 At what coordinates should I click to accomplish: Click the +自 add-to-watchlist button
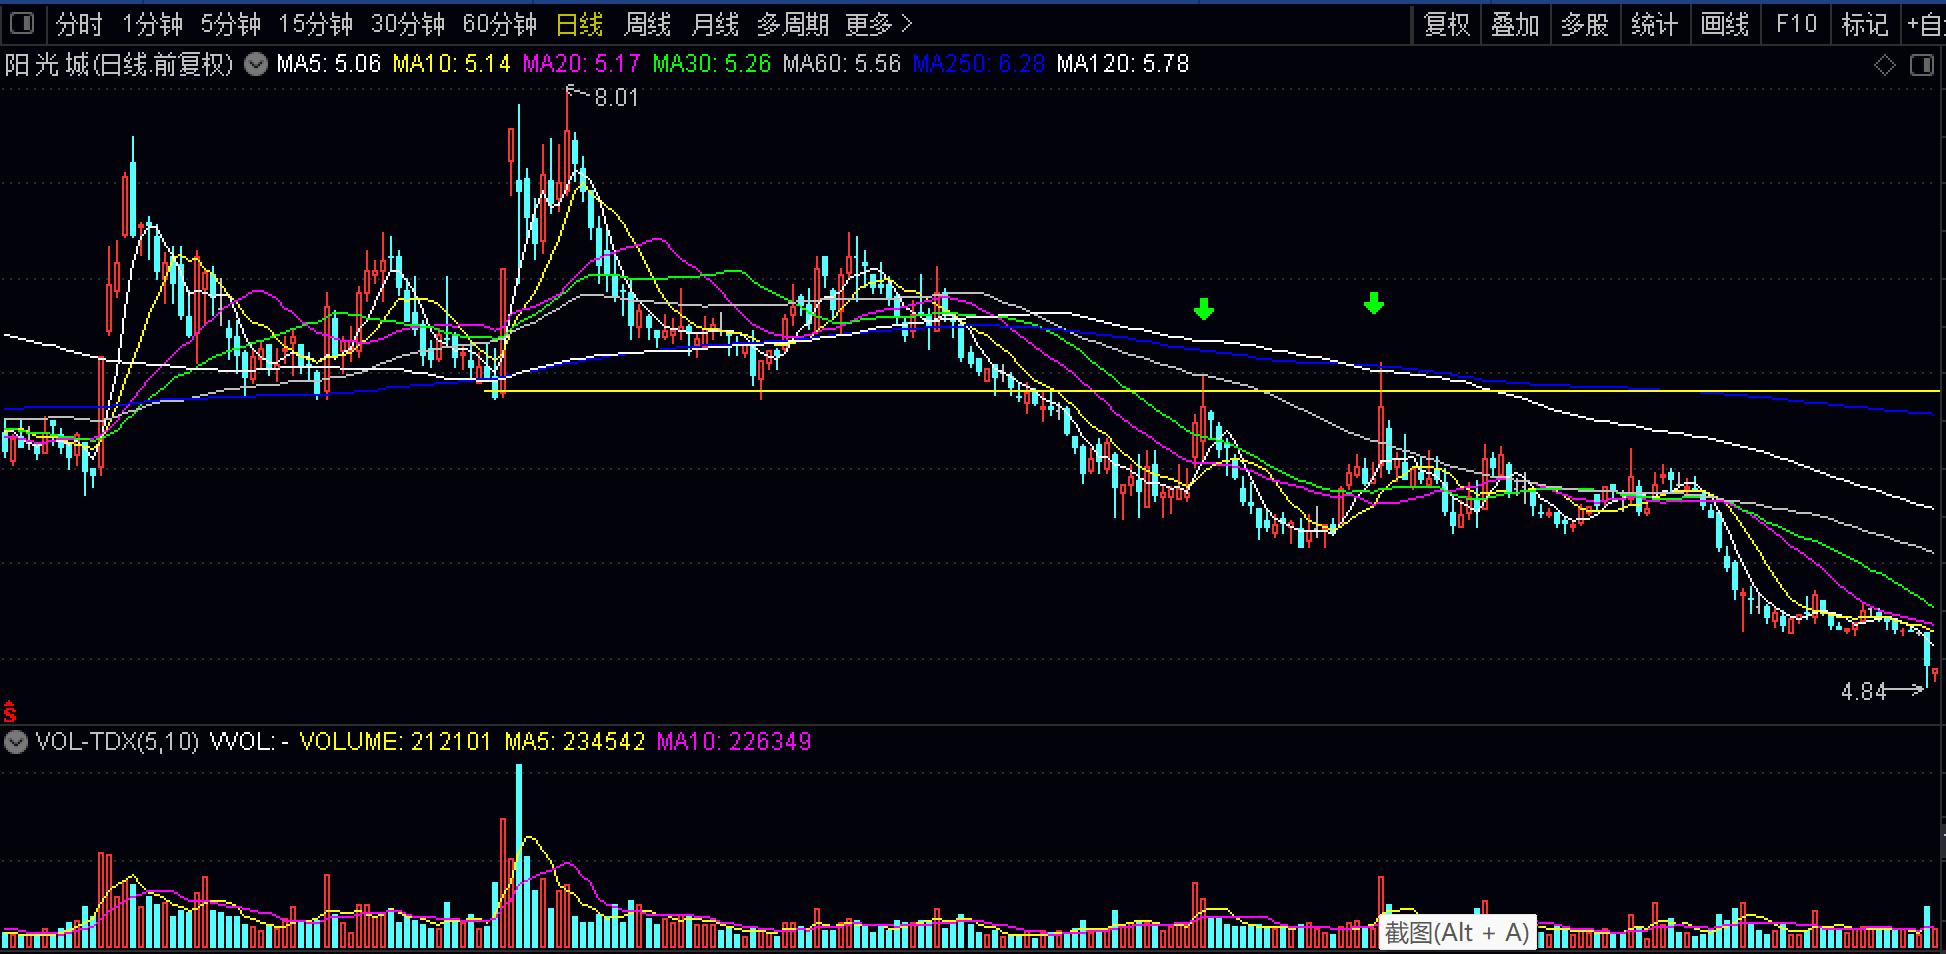1925,24
